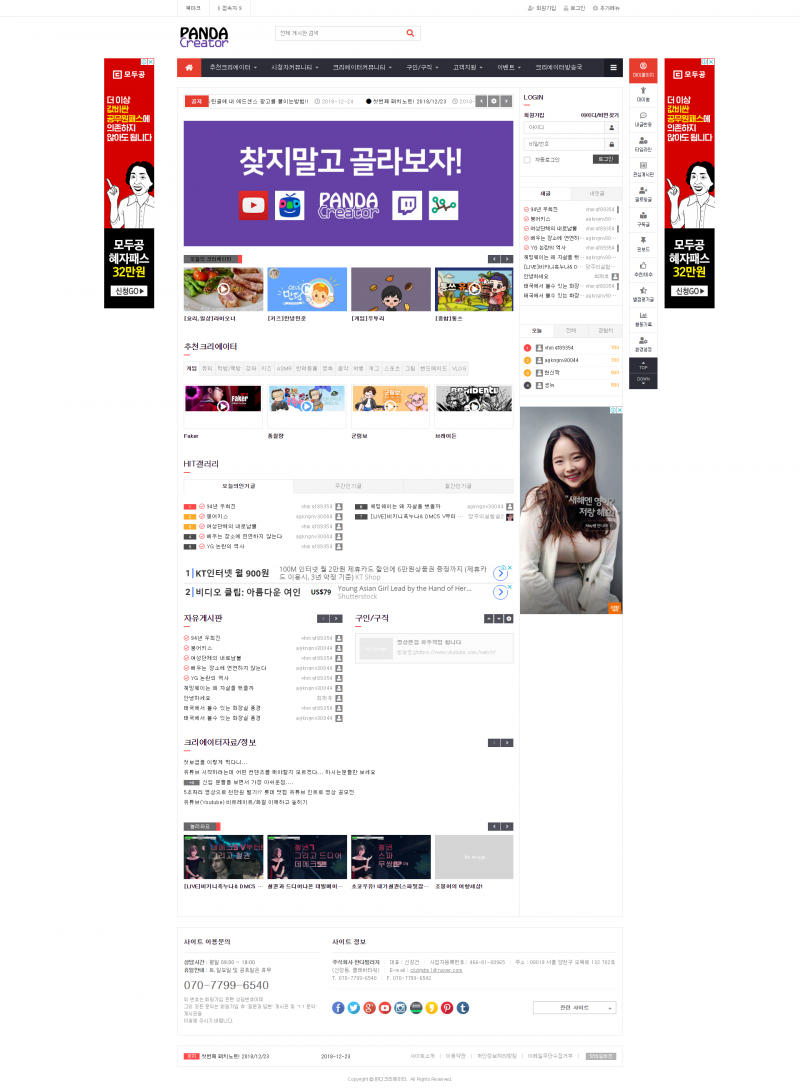Switch to 월간인기글 tab in HIT gallery

458,485
